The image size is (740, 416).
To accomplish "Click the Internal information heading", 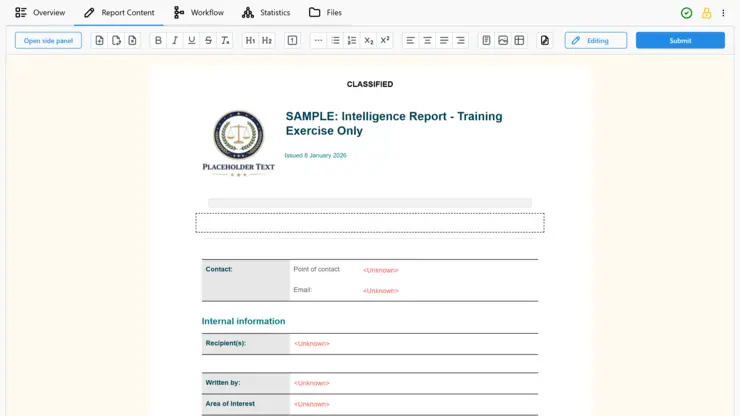I will 244,321.
